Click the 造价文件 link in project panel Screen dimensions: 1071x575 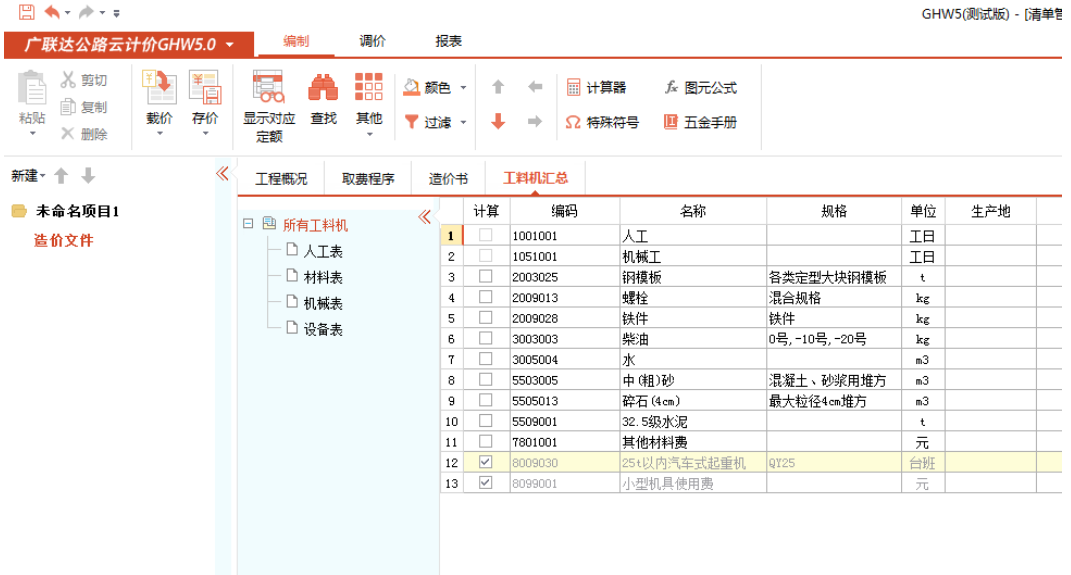[64, 240]
